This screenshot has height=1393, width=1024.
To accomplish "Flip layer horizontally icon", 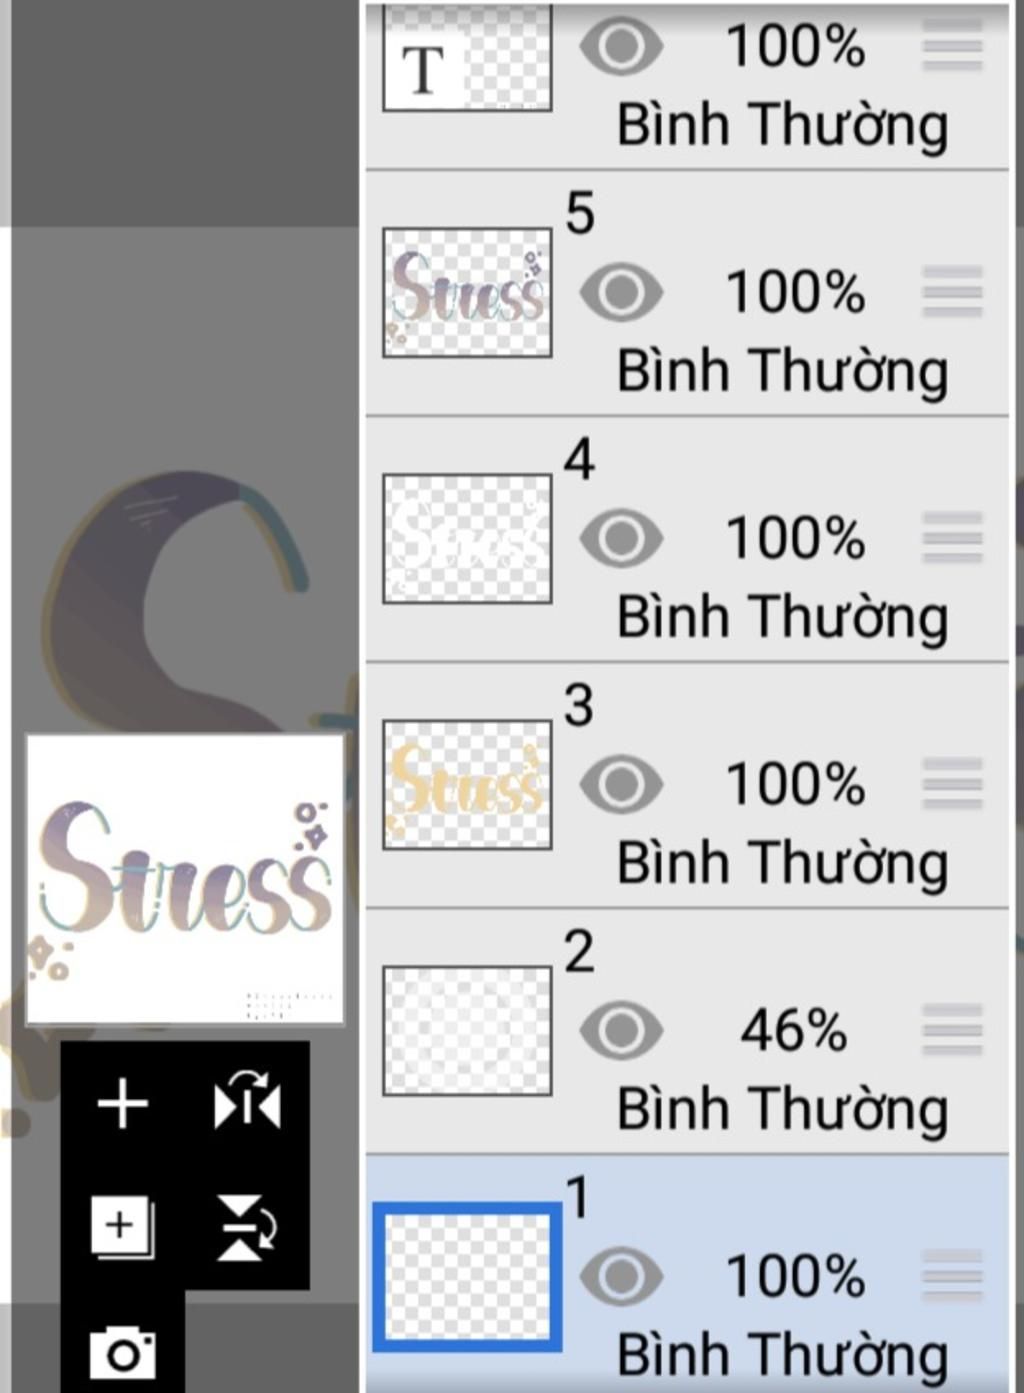I will tap(247, 1102).
